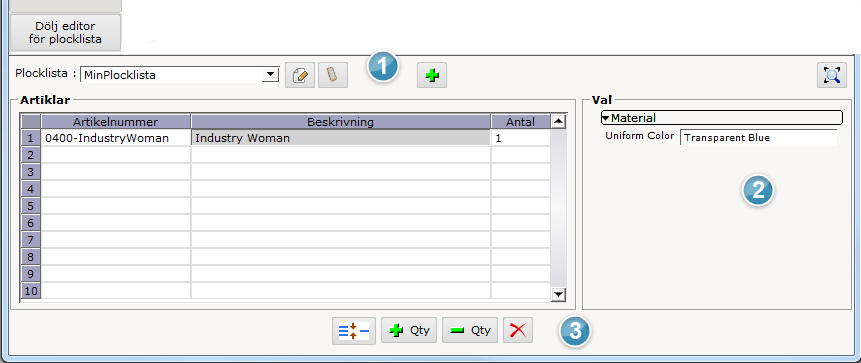
Task: Select the Industry Woman description cell
Action: [x=340, y=138]
